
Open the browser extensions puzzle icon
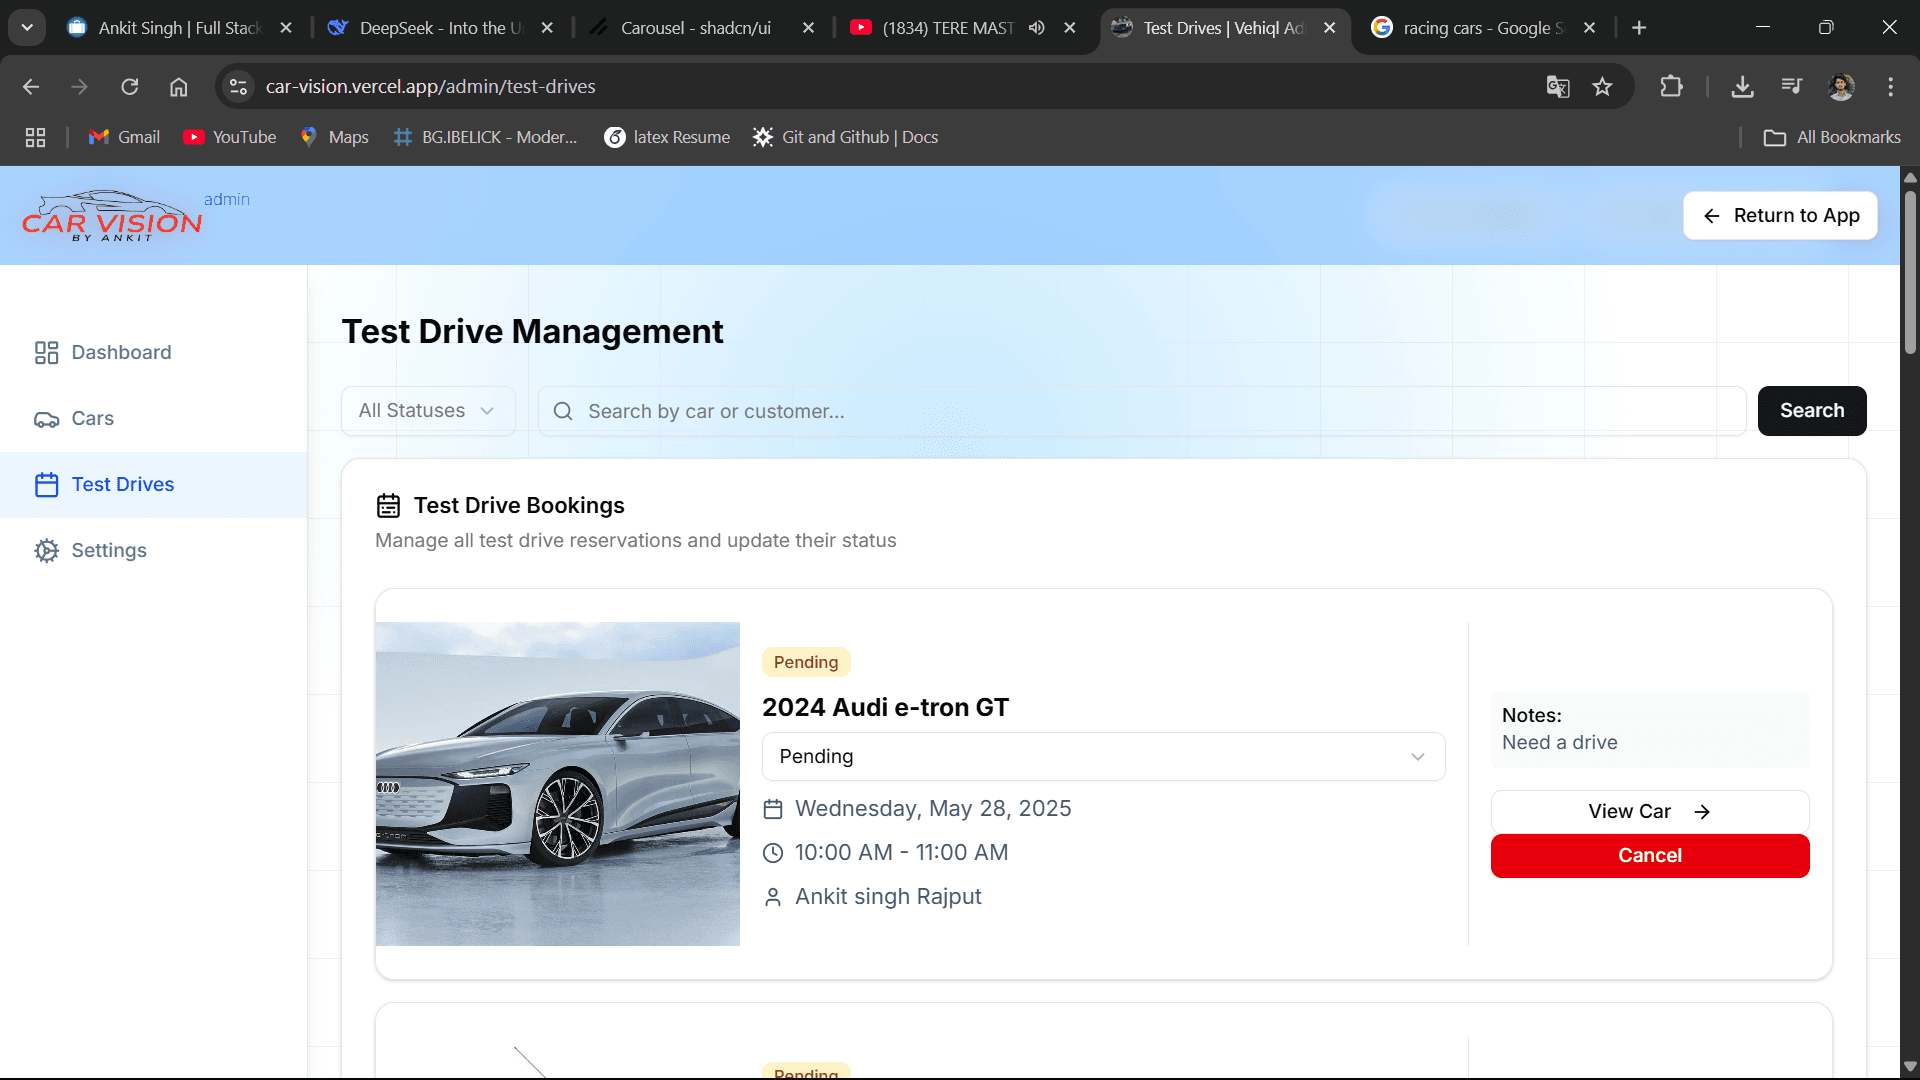pyautogui.click(x=1671, y=87)
